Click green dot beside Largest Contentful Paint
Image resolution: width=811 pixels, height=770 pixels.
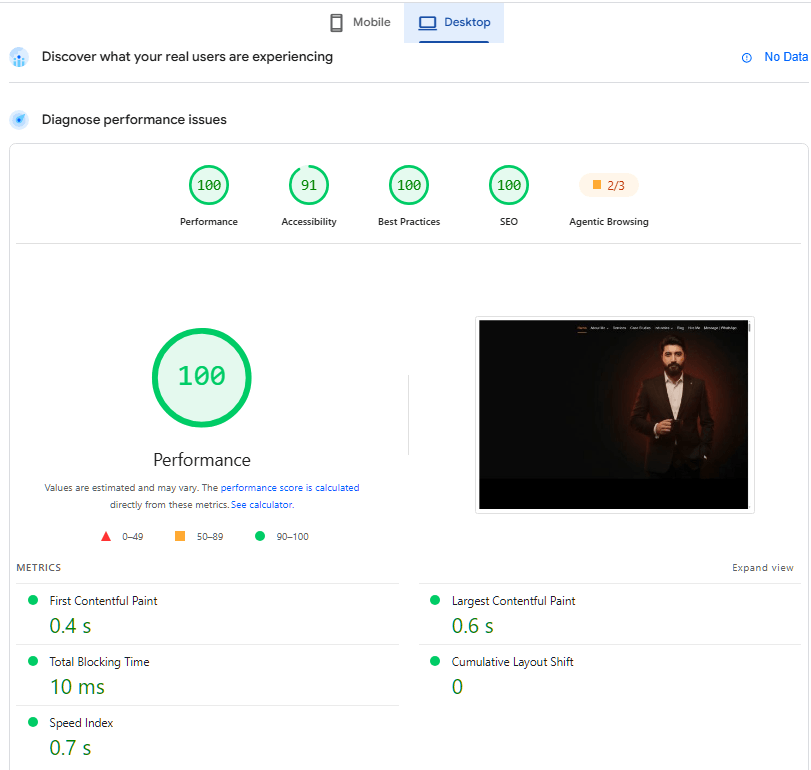point(435,600)
